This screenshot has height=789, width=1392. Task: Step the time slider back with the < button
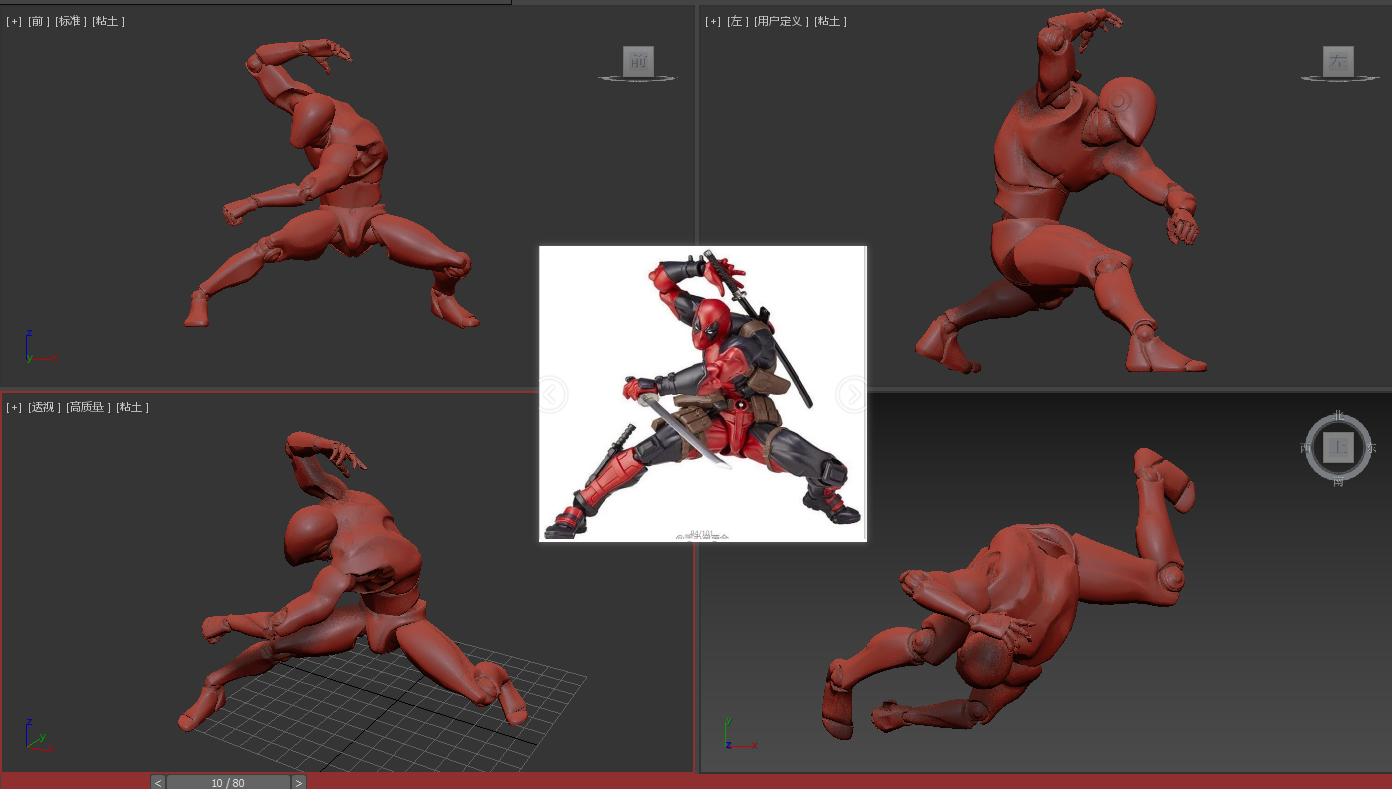point(158,782)
